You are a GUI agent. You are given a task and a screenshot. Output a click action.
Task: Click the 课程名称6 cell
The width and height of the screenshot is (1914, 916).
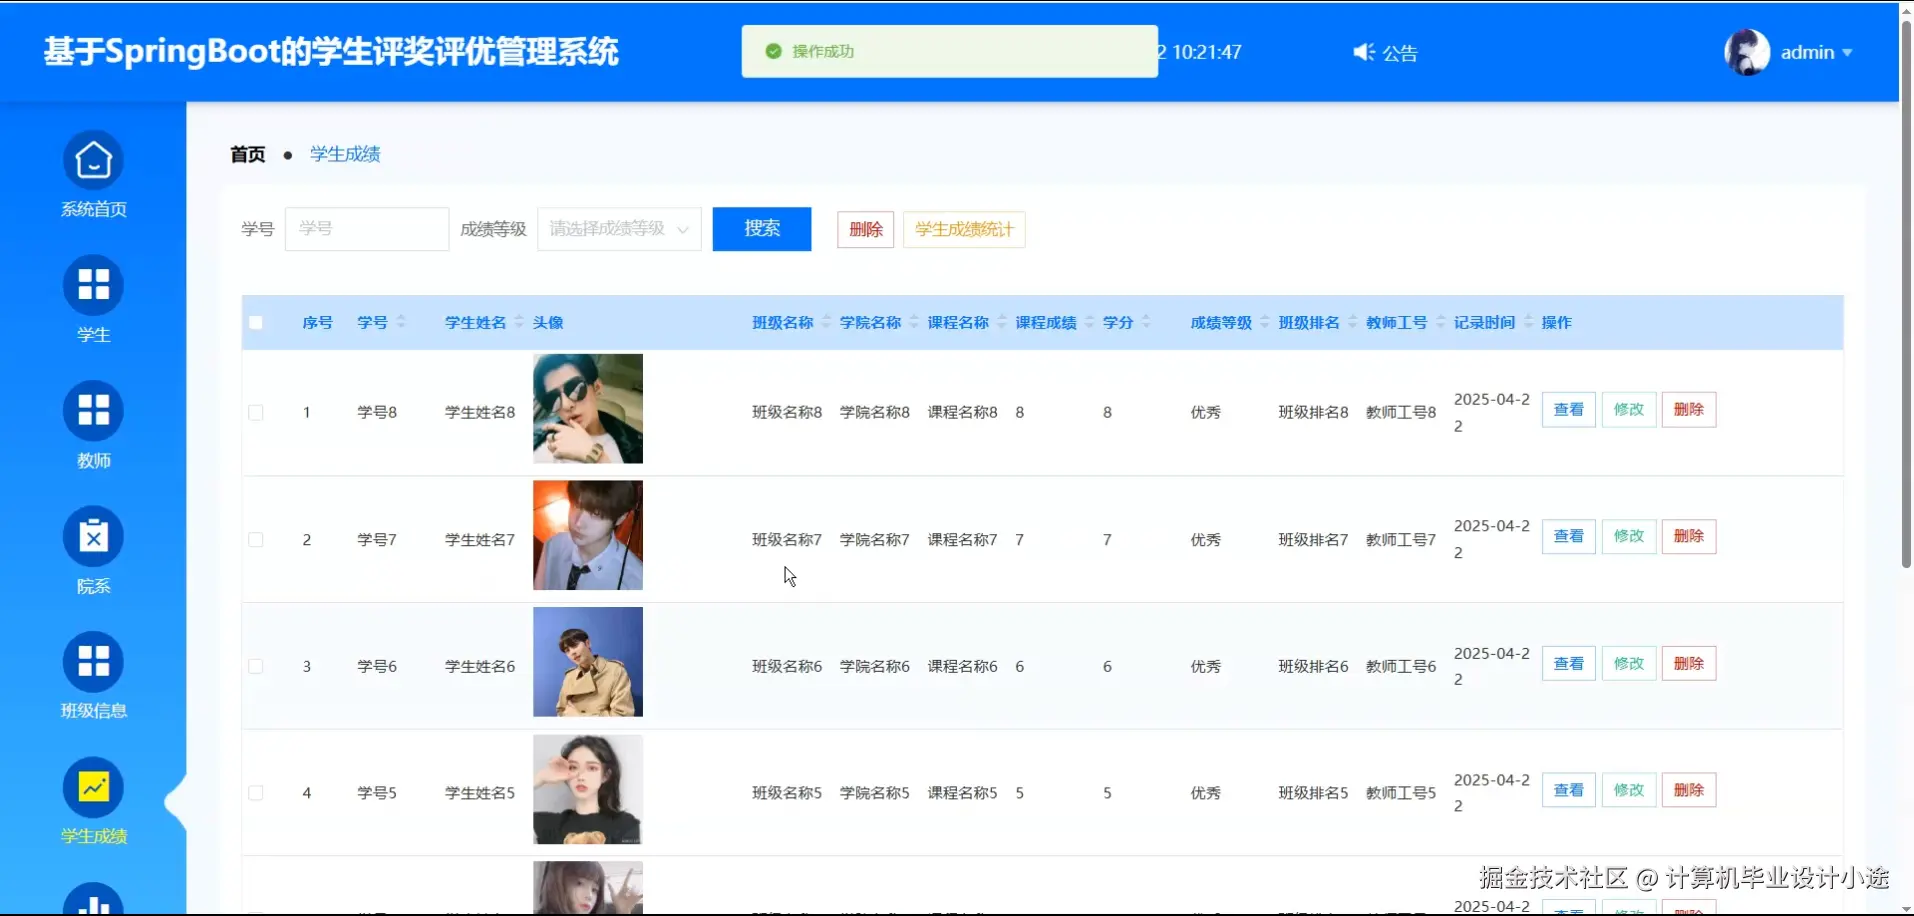(962, 667)
